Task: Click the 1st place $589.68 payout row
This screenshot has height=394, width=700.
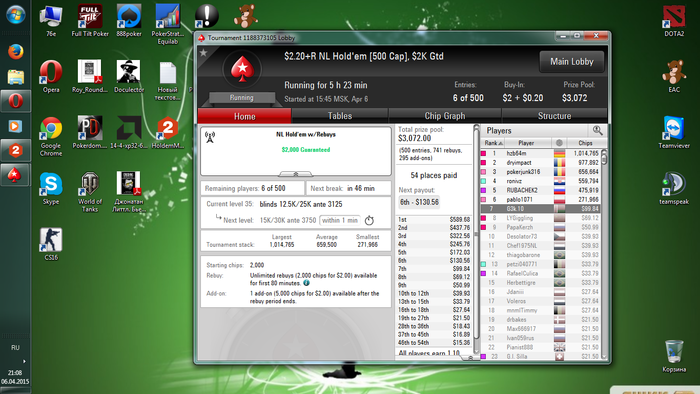Action: coord(434,220)
